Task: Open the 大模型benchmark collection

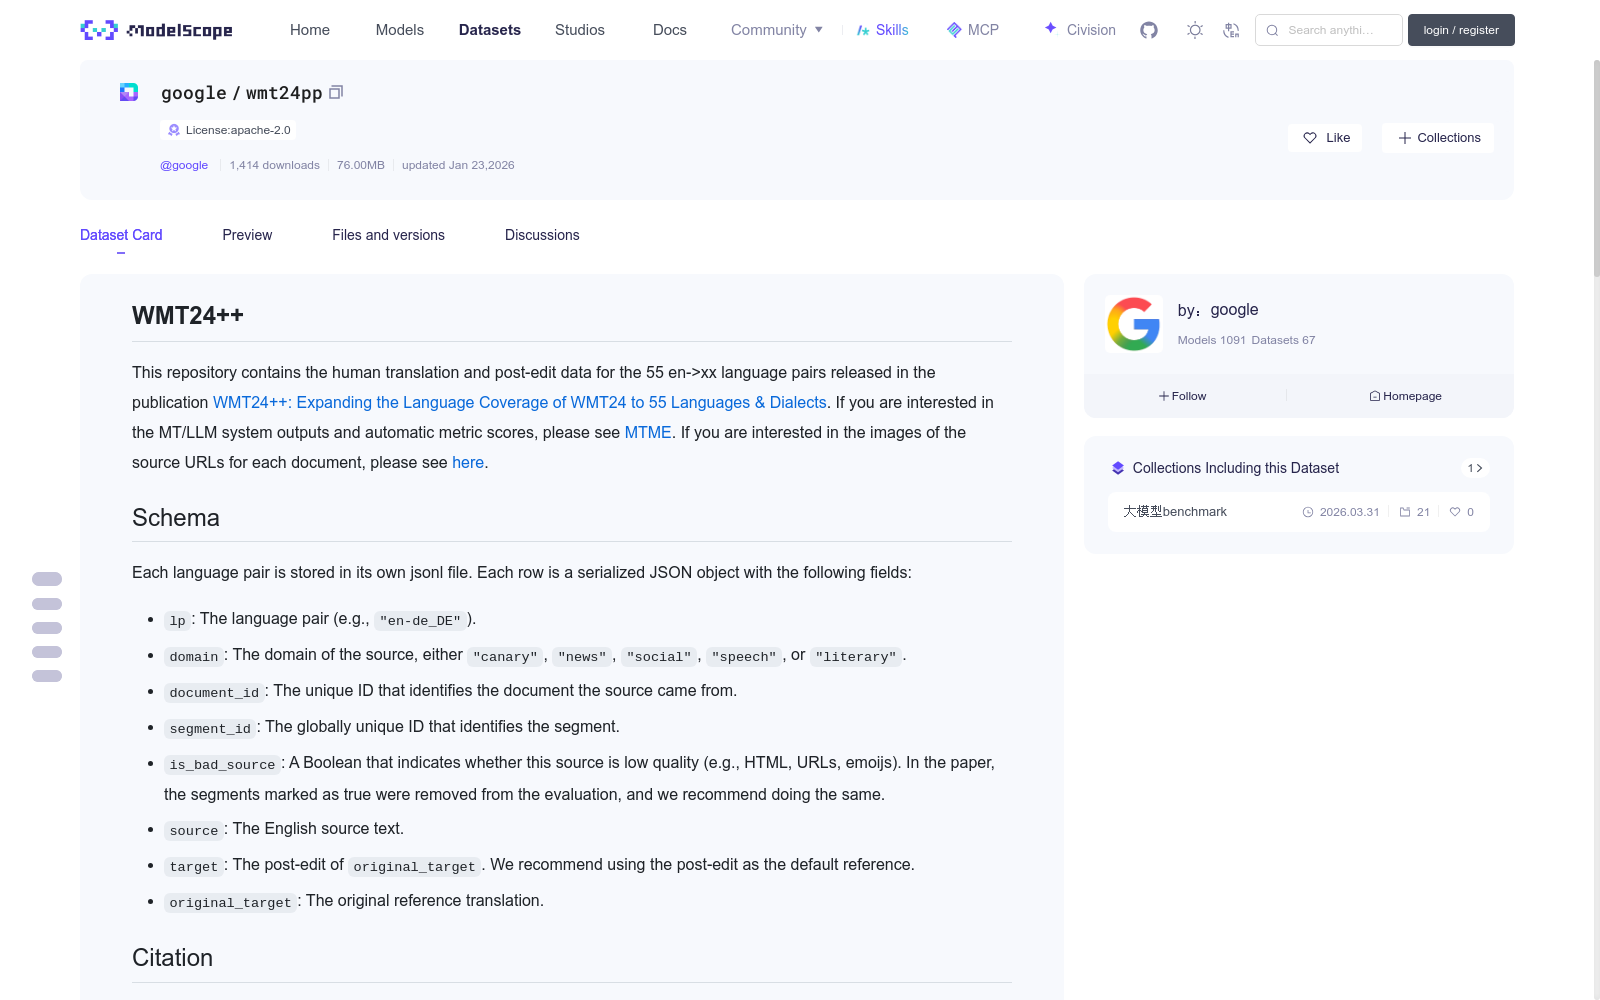Action: click(1175, 512)
